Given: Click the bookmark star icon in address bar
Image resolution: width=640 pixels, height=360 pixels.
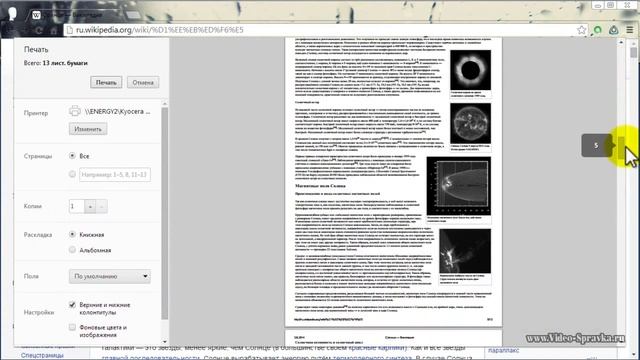Looking at the screenshot, I should pyautogui.click(x=581, y=30).
